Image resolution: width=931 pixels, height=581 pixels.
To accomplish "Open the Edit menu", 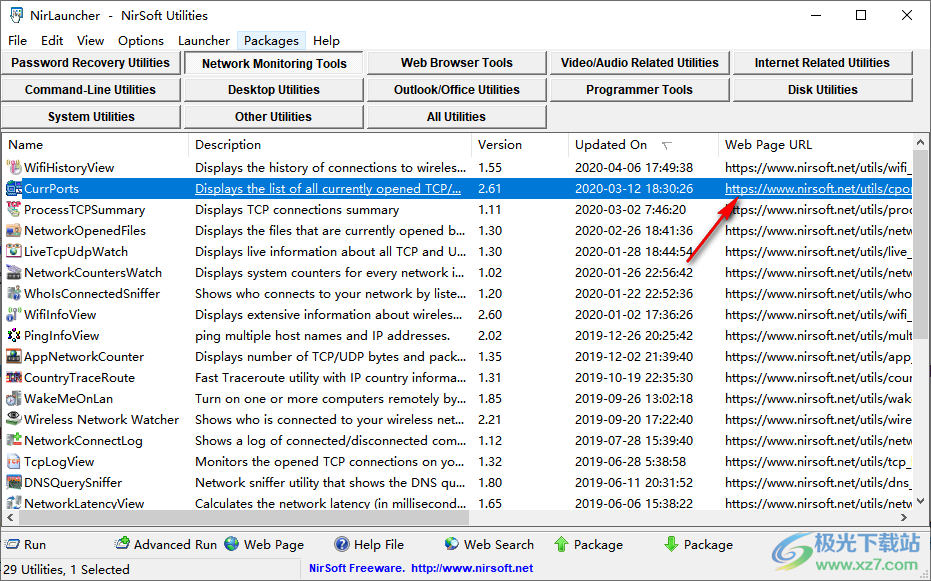I will click(x=52, y=40).
